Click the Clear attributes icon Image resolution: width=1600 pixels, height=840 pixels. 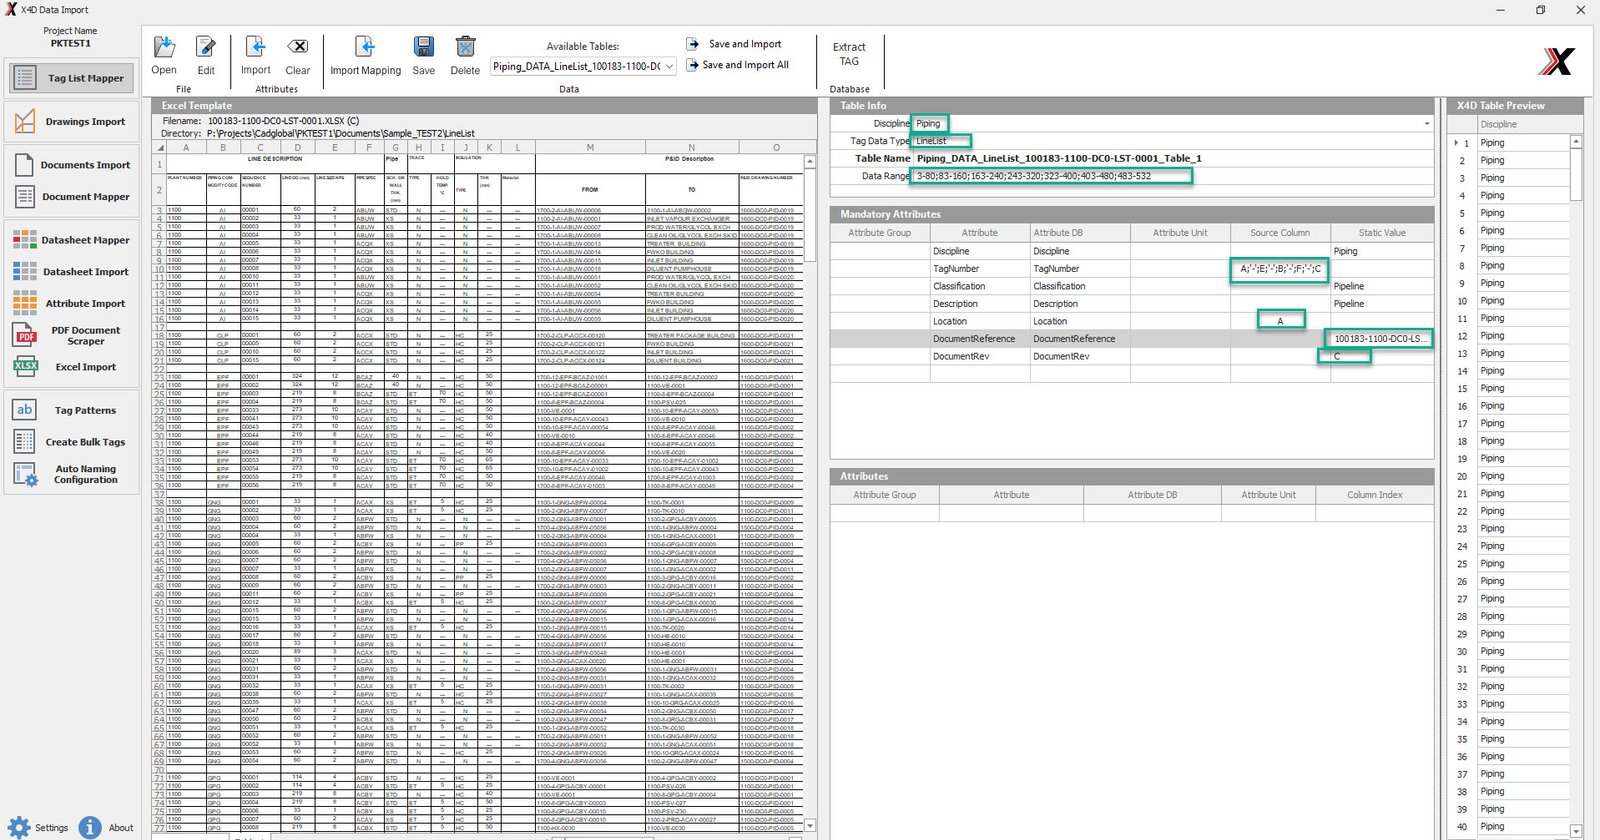coord(298,48)
